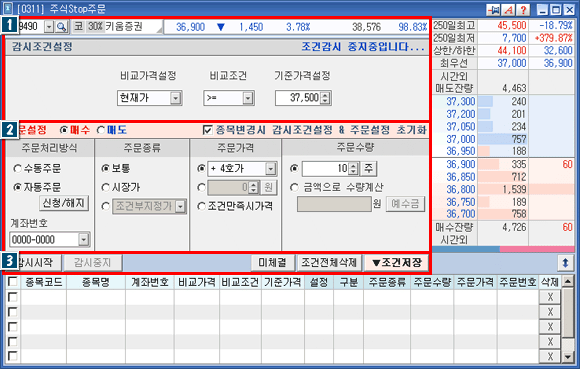Click table scrollbar down arrow
580x369 pixels.
pyautogui.click(x=568, y=357)
